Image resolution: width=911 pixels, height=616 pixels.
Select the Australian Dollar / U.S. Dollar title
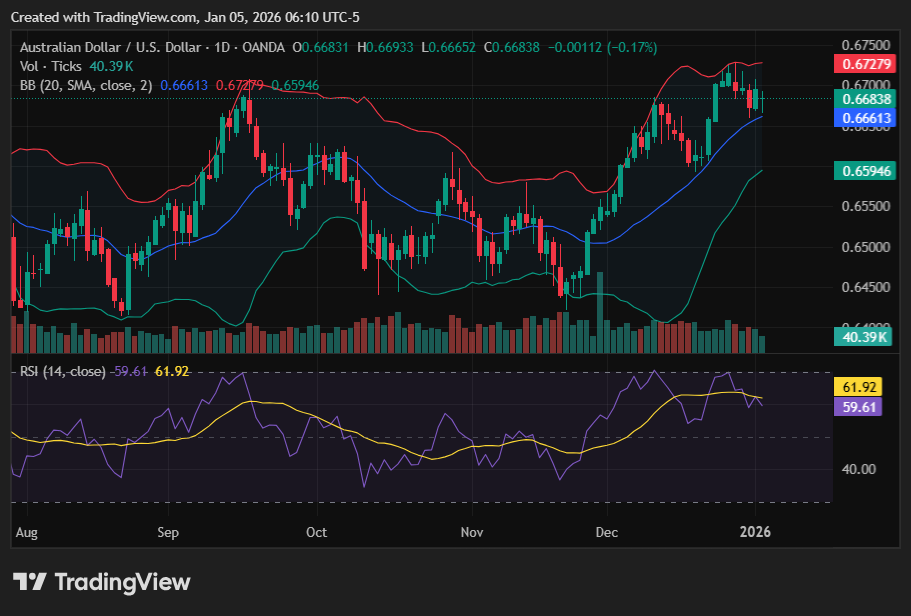pos(110,48)
